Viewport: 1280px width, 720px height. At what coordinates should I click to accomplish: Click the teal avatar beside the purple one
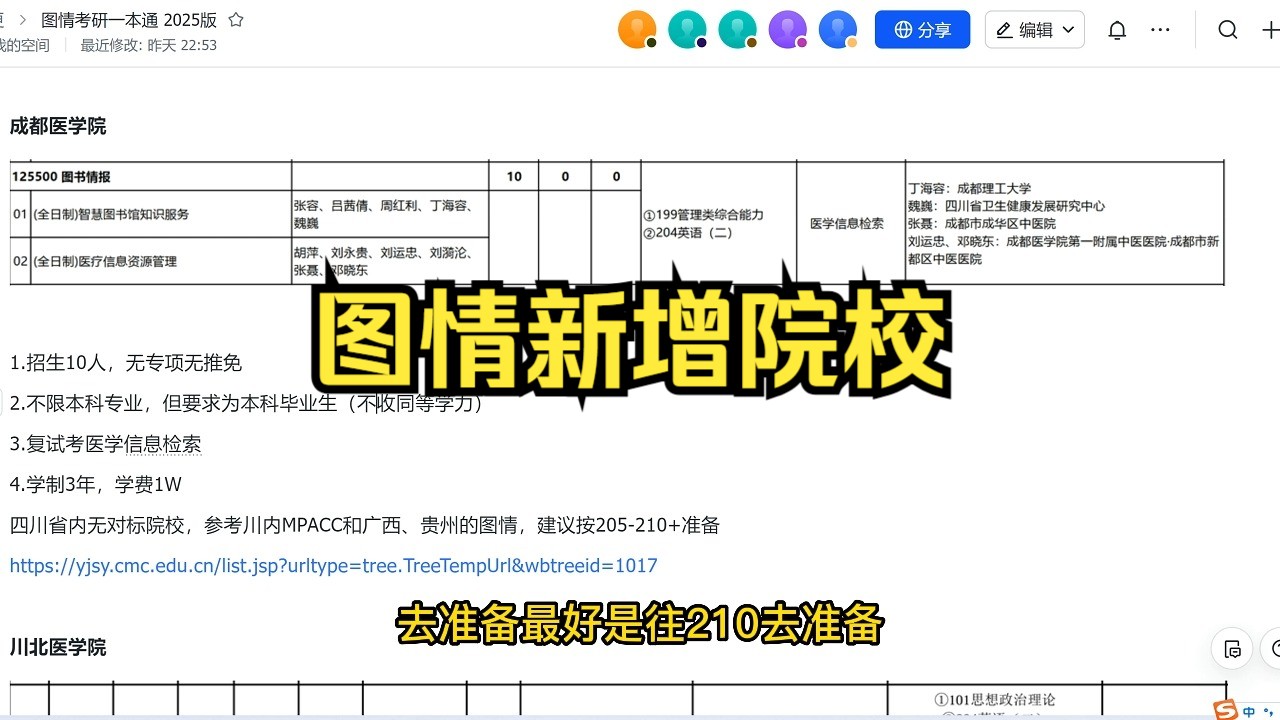pos(737,30)
